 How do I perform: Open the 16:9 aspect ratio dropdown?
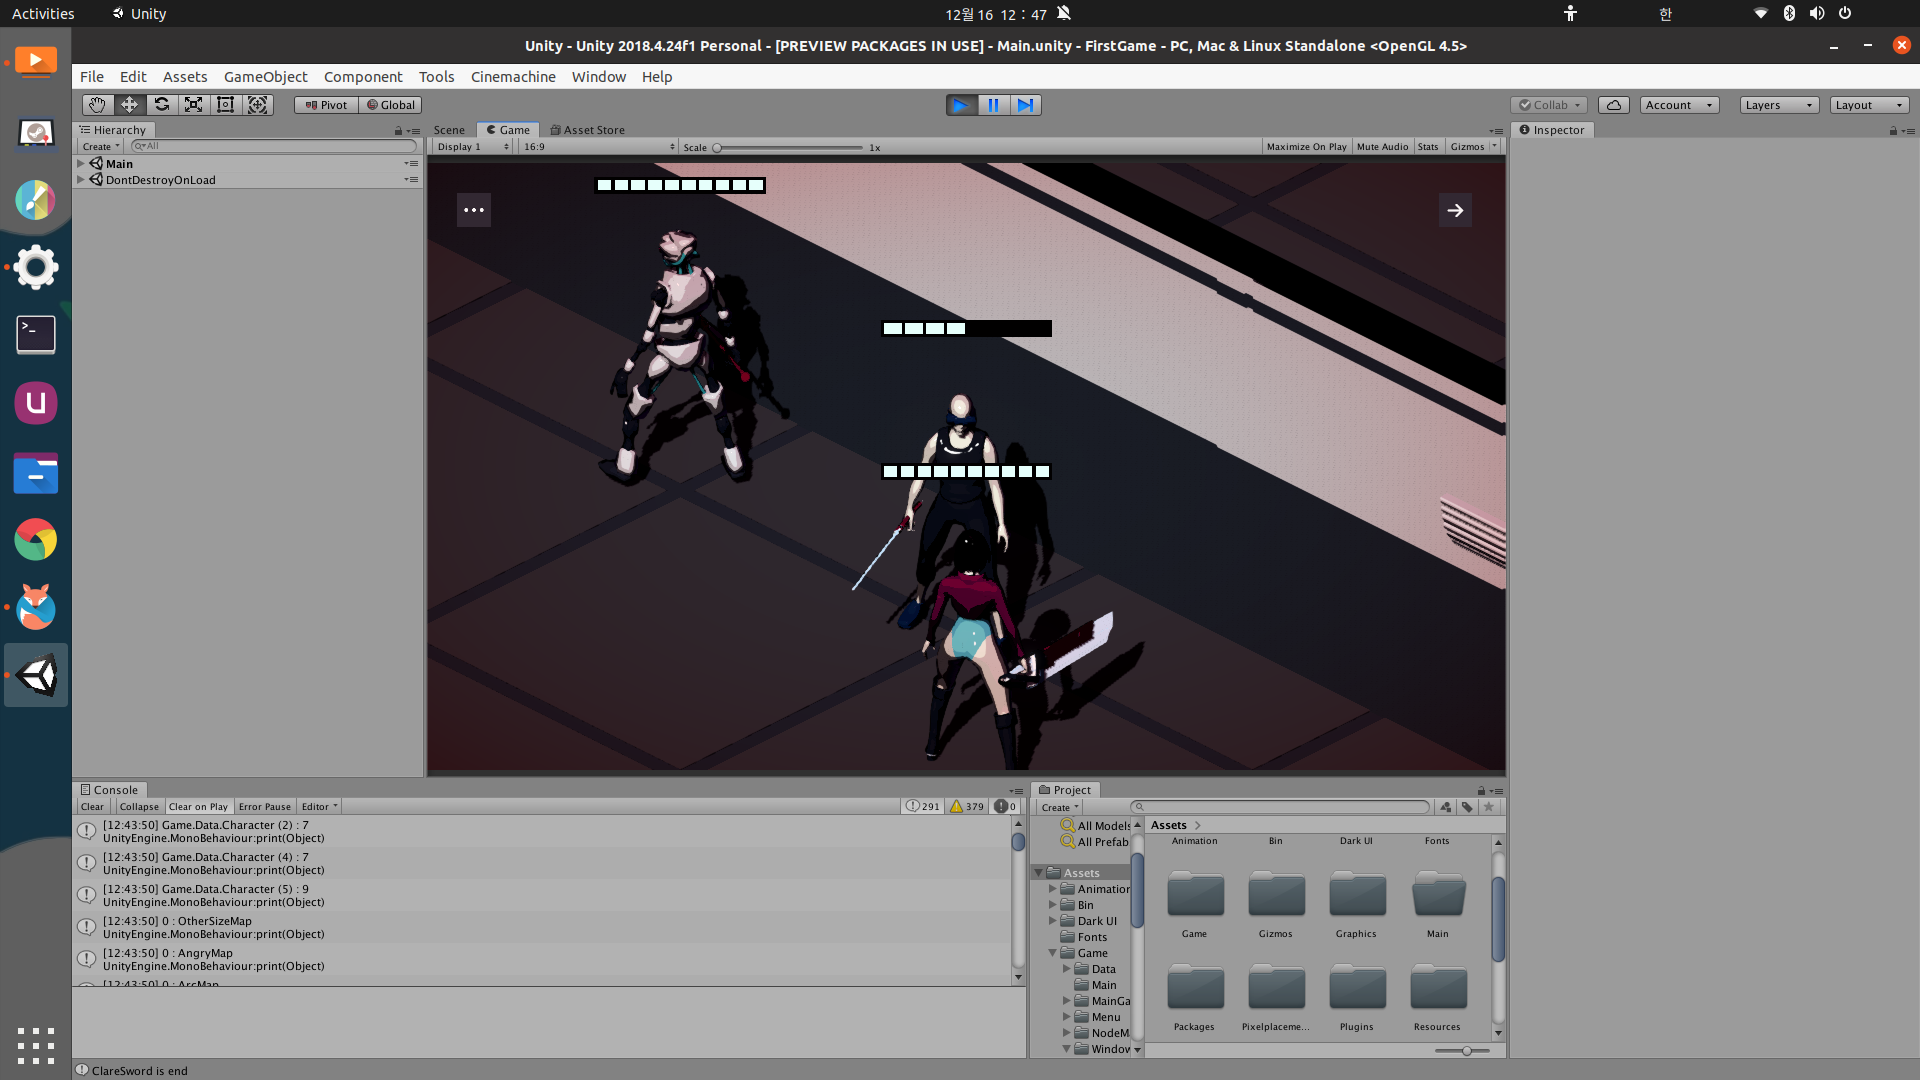tap(598, 147)
